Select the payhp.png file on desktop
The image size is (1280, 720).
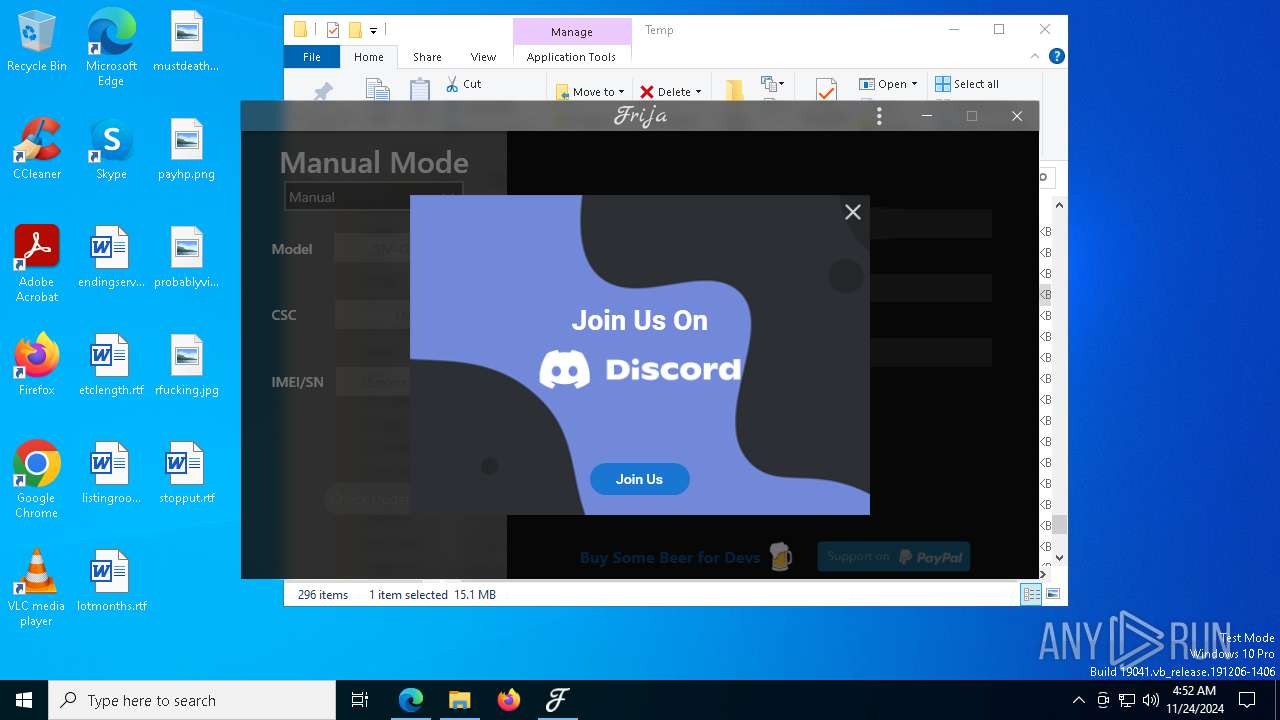186,150
